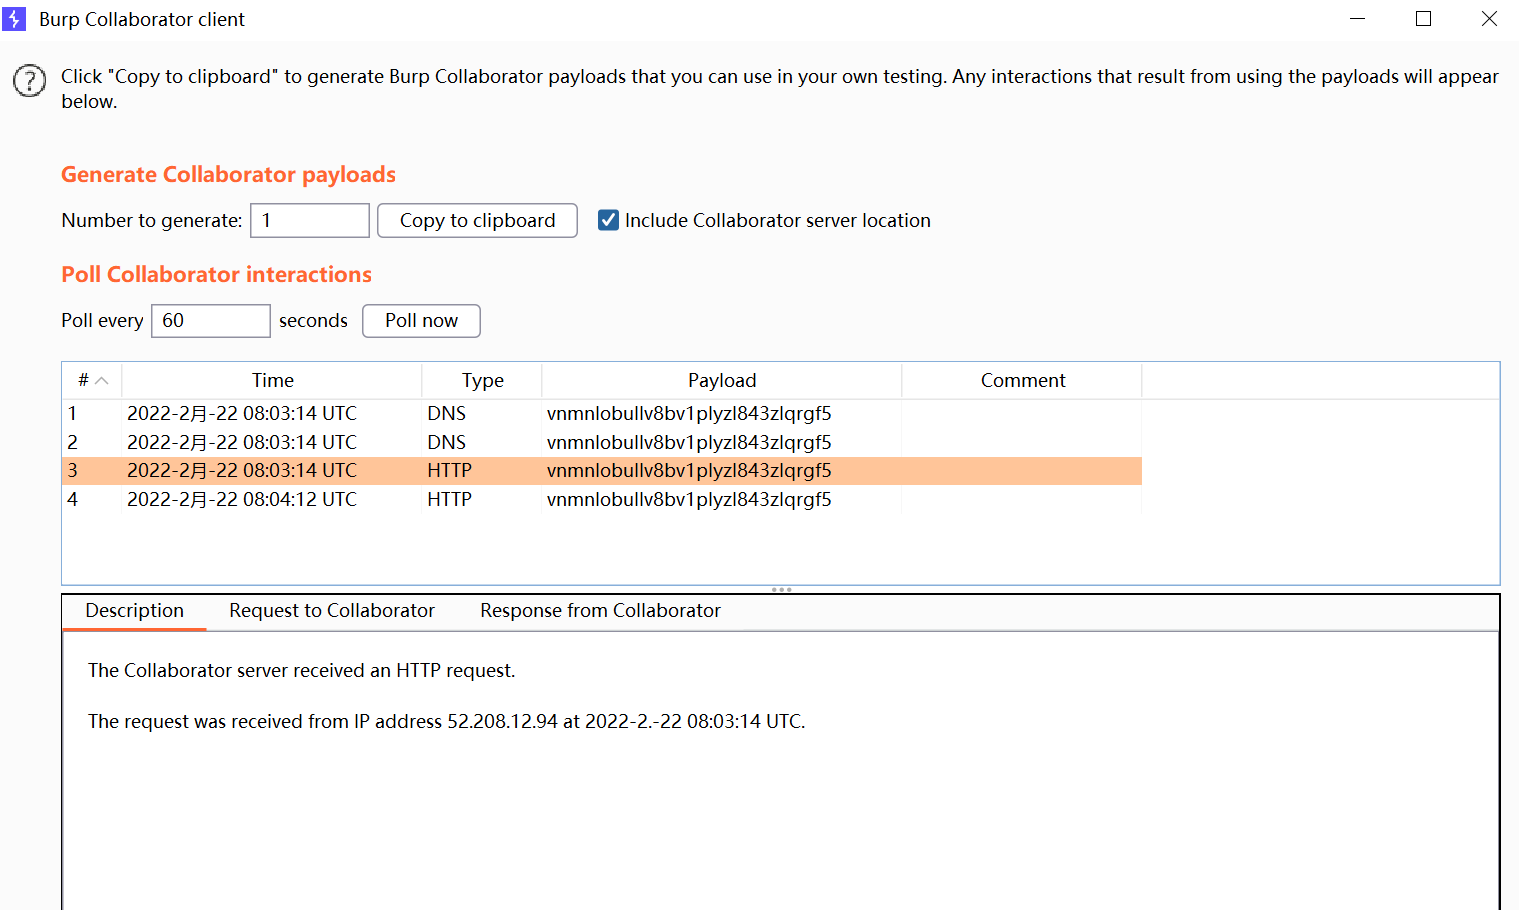
Task: Sort table by the # column header
Action: click(x=92, y=380)
